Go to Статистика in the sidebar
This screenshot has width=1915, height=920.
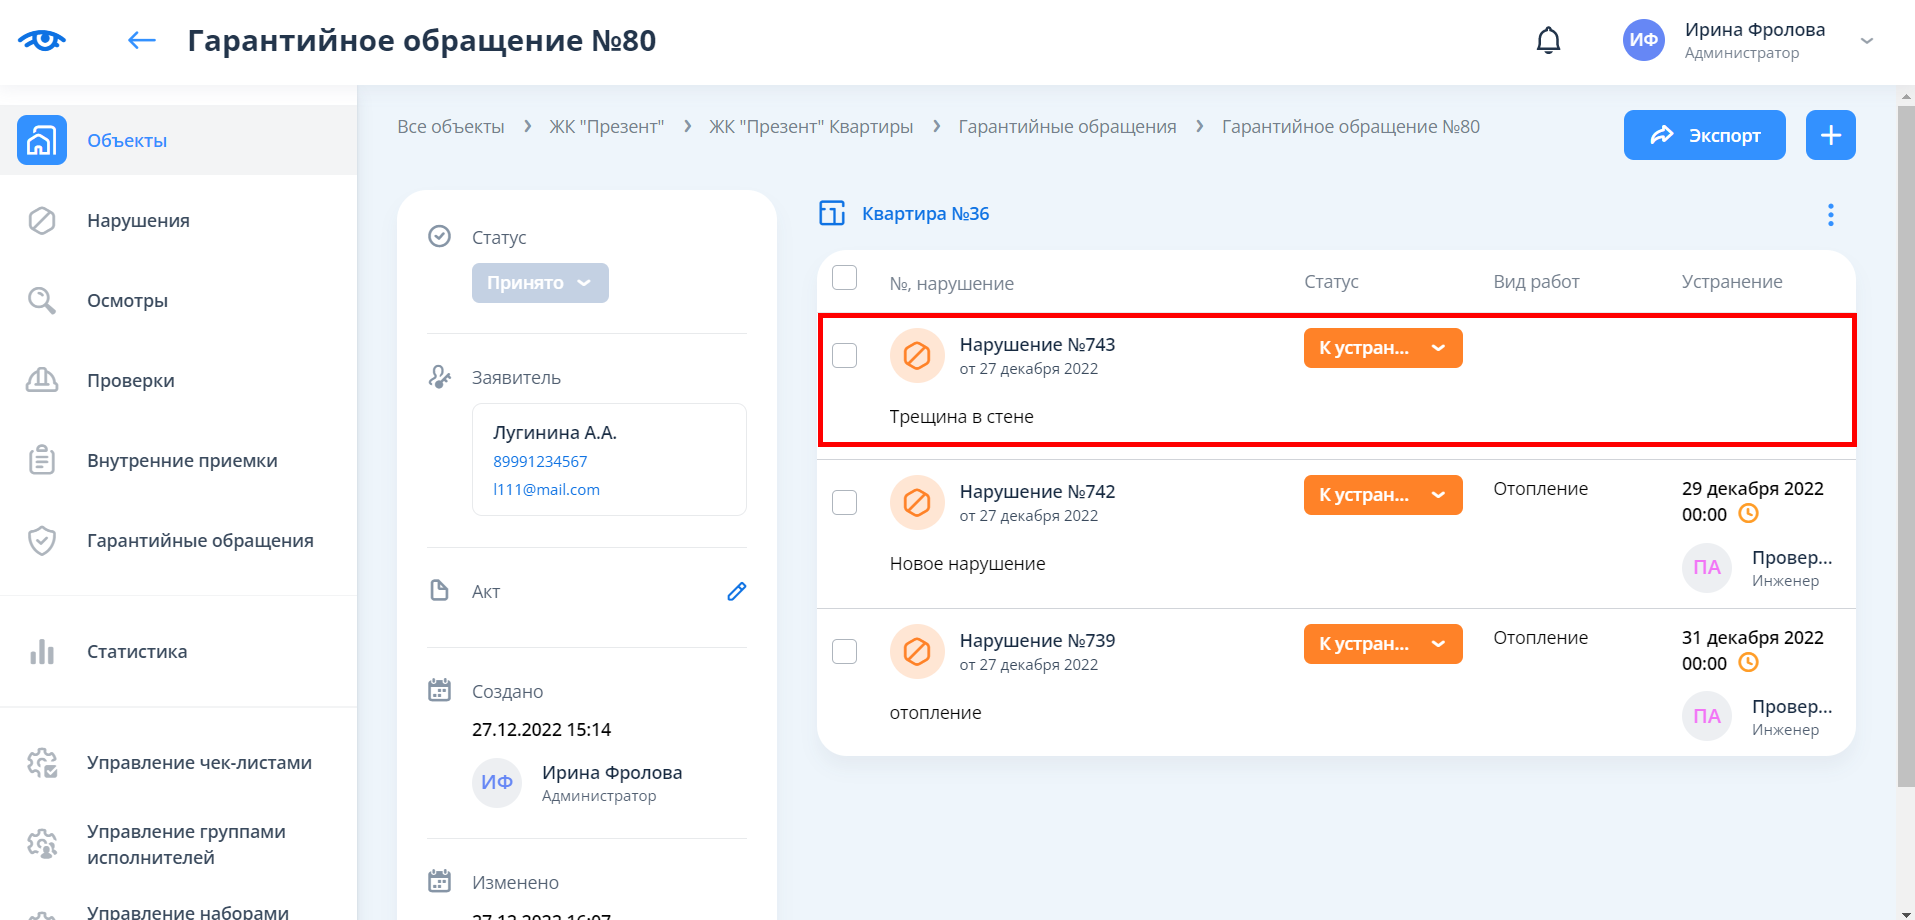[137, 652]
